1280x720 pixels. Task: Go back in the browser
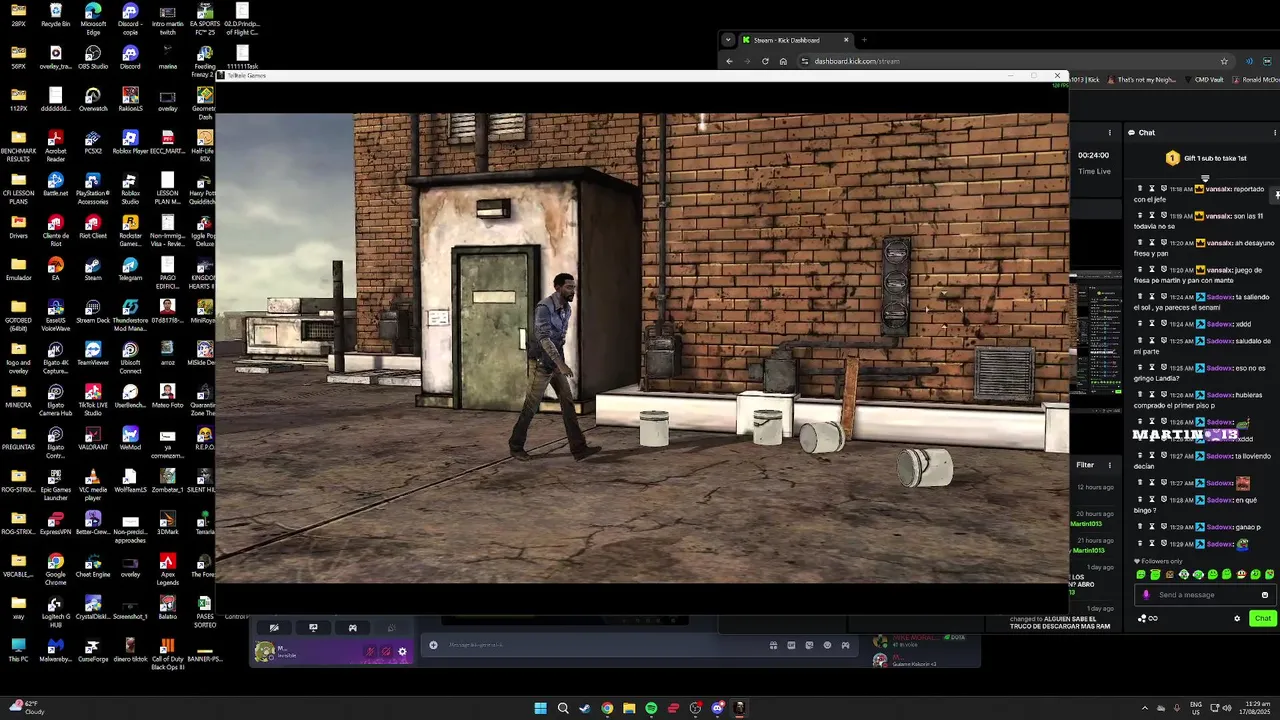[x=729, y=61]
